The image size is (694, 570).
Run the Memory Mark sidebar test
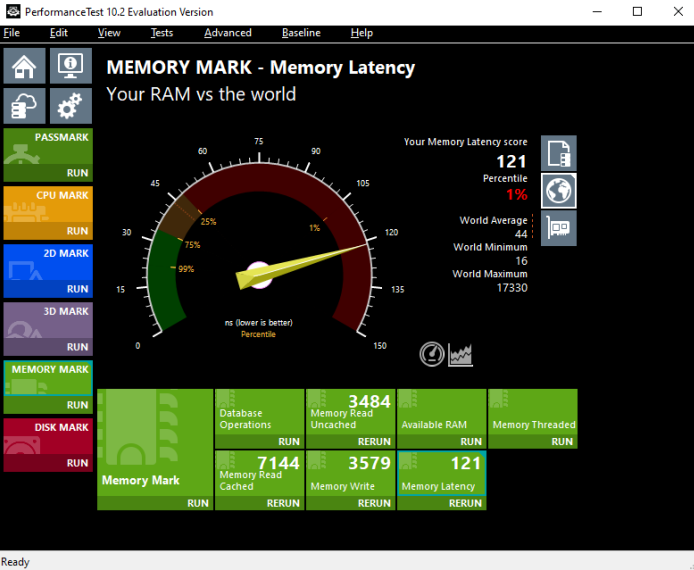pos(48,405)
